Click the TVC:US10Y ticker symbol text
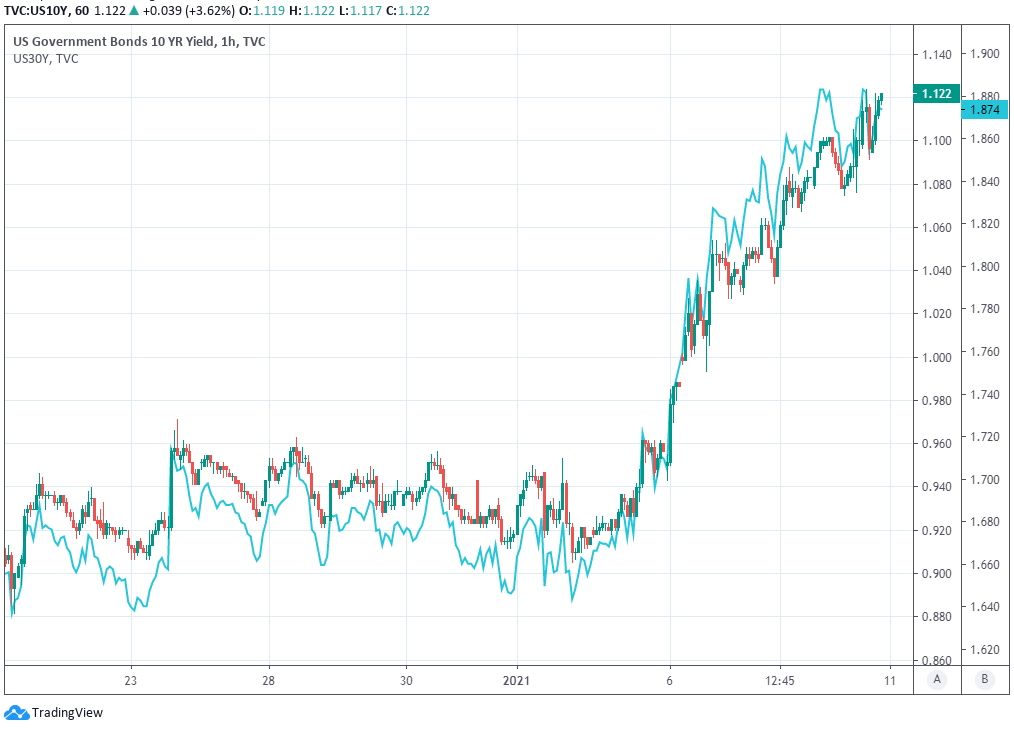This screenshot has width=1014, height=730. click(37, 9)
